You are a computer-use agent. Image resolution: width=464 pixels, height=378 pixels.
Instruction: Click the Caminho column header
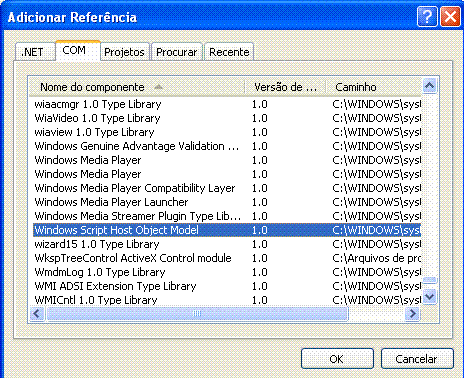click(374, 87)
